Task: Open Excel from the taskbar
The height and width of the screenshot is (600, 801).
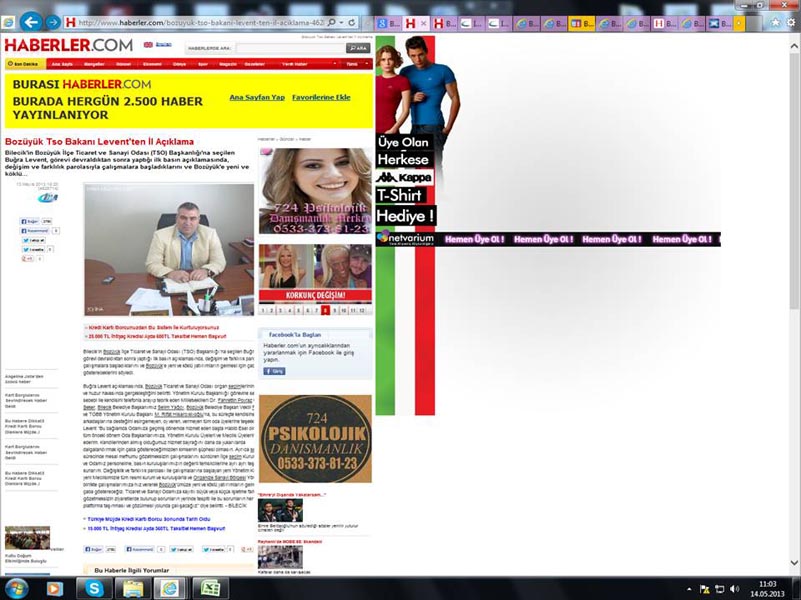Action: [210, 589]
